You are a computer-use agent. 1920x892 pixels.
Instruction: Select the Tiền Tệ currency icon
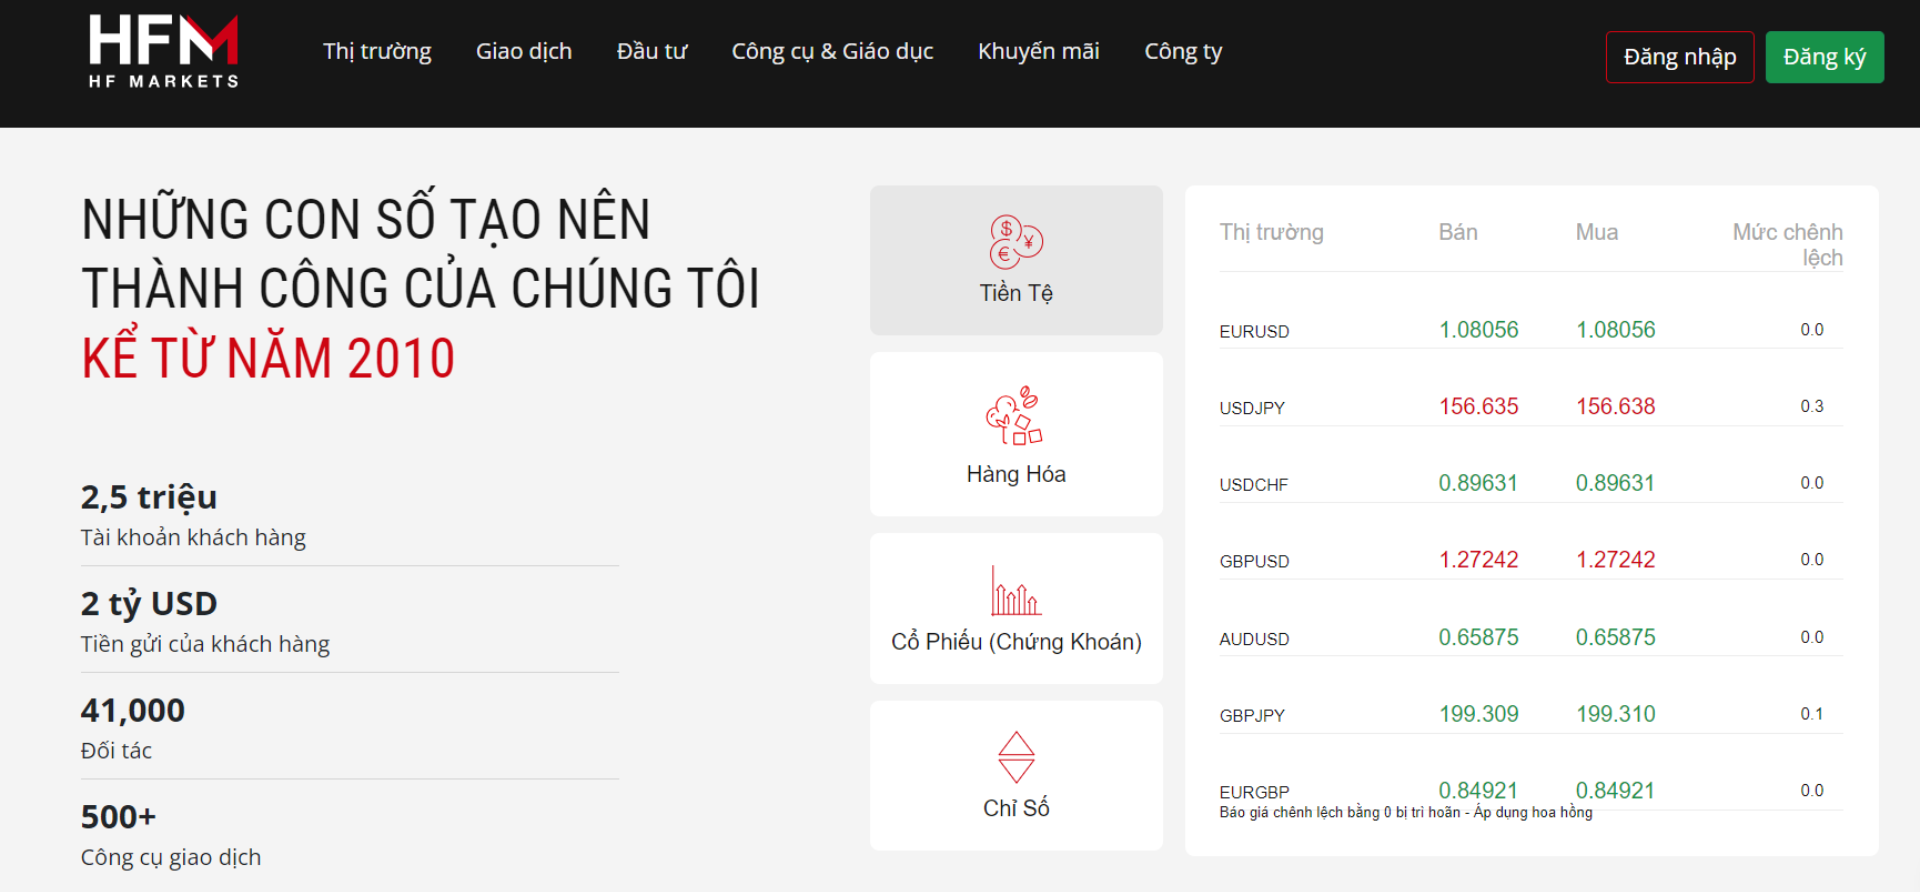click(x=1016, y=242)
